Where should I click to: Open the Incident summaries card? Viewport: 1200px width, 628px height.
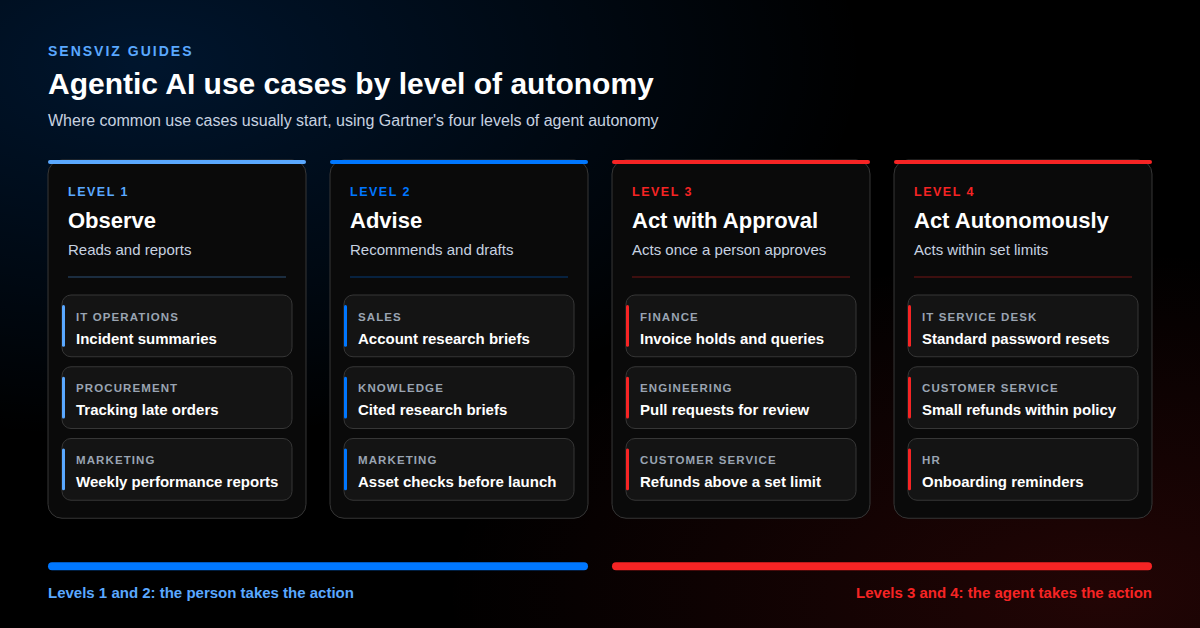pyautogui.click(x=177, y=326)
